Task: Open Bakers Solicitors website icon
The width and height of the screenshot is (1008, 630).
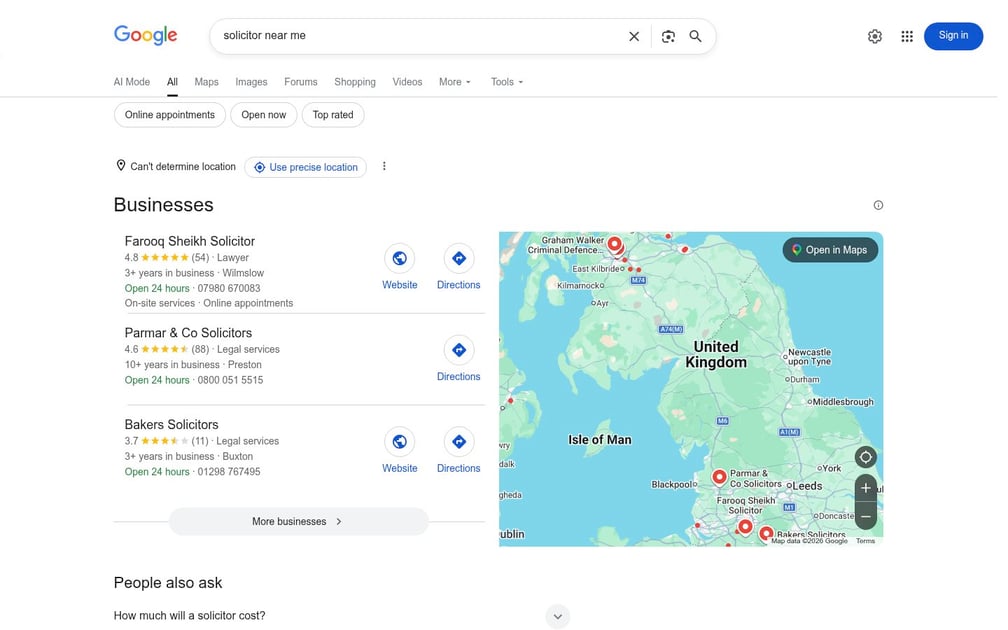Action: pos(400,442)
